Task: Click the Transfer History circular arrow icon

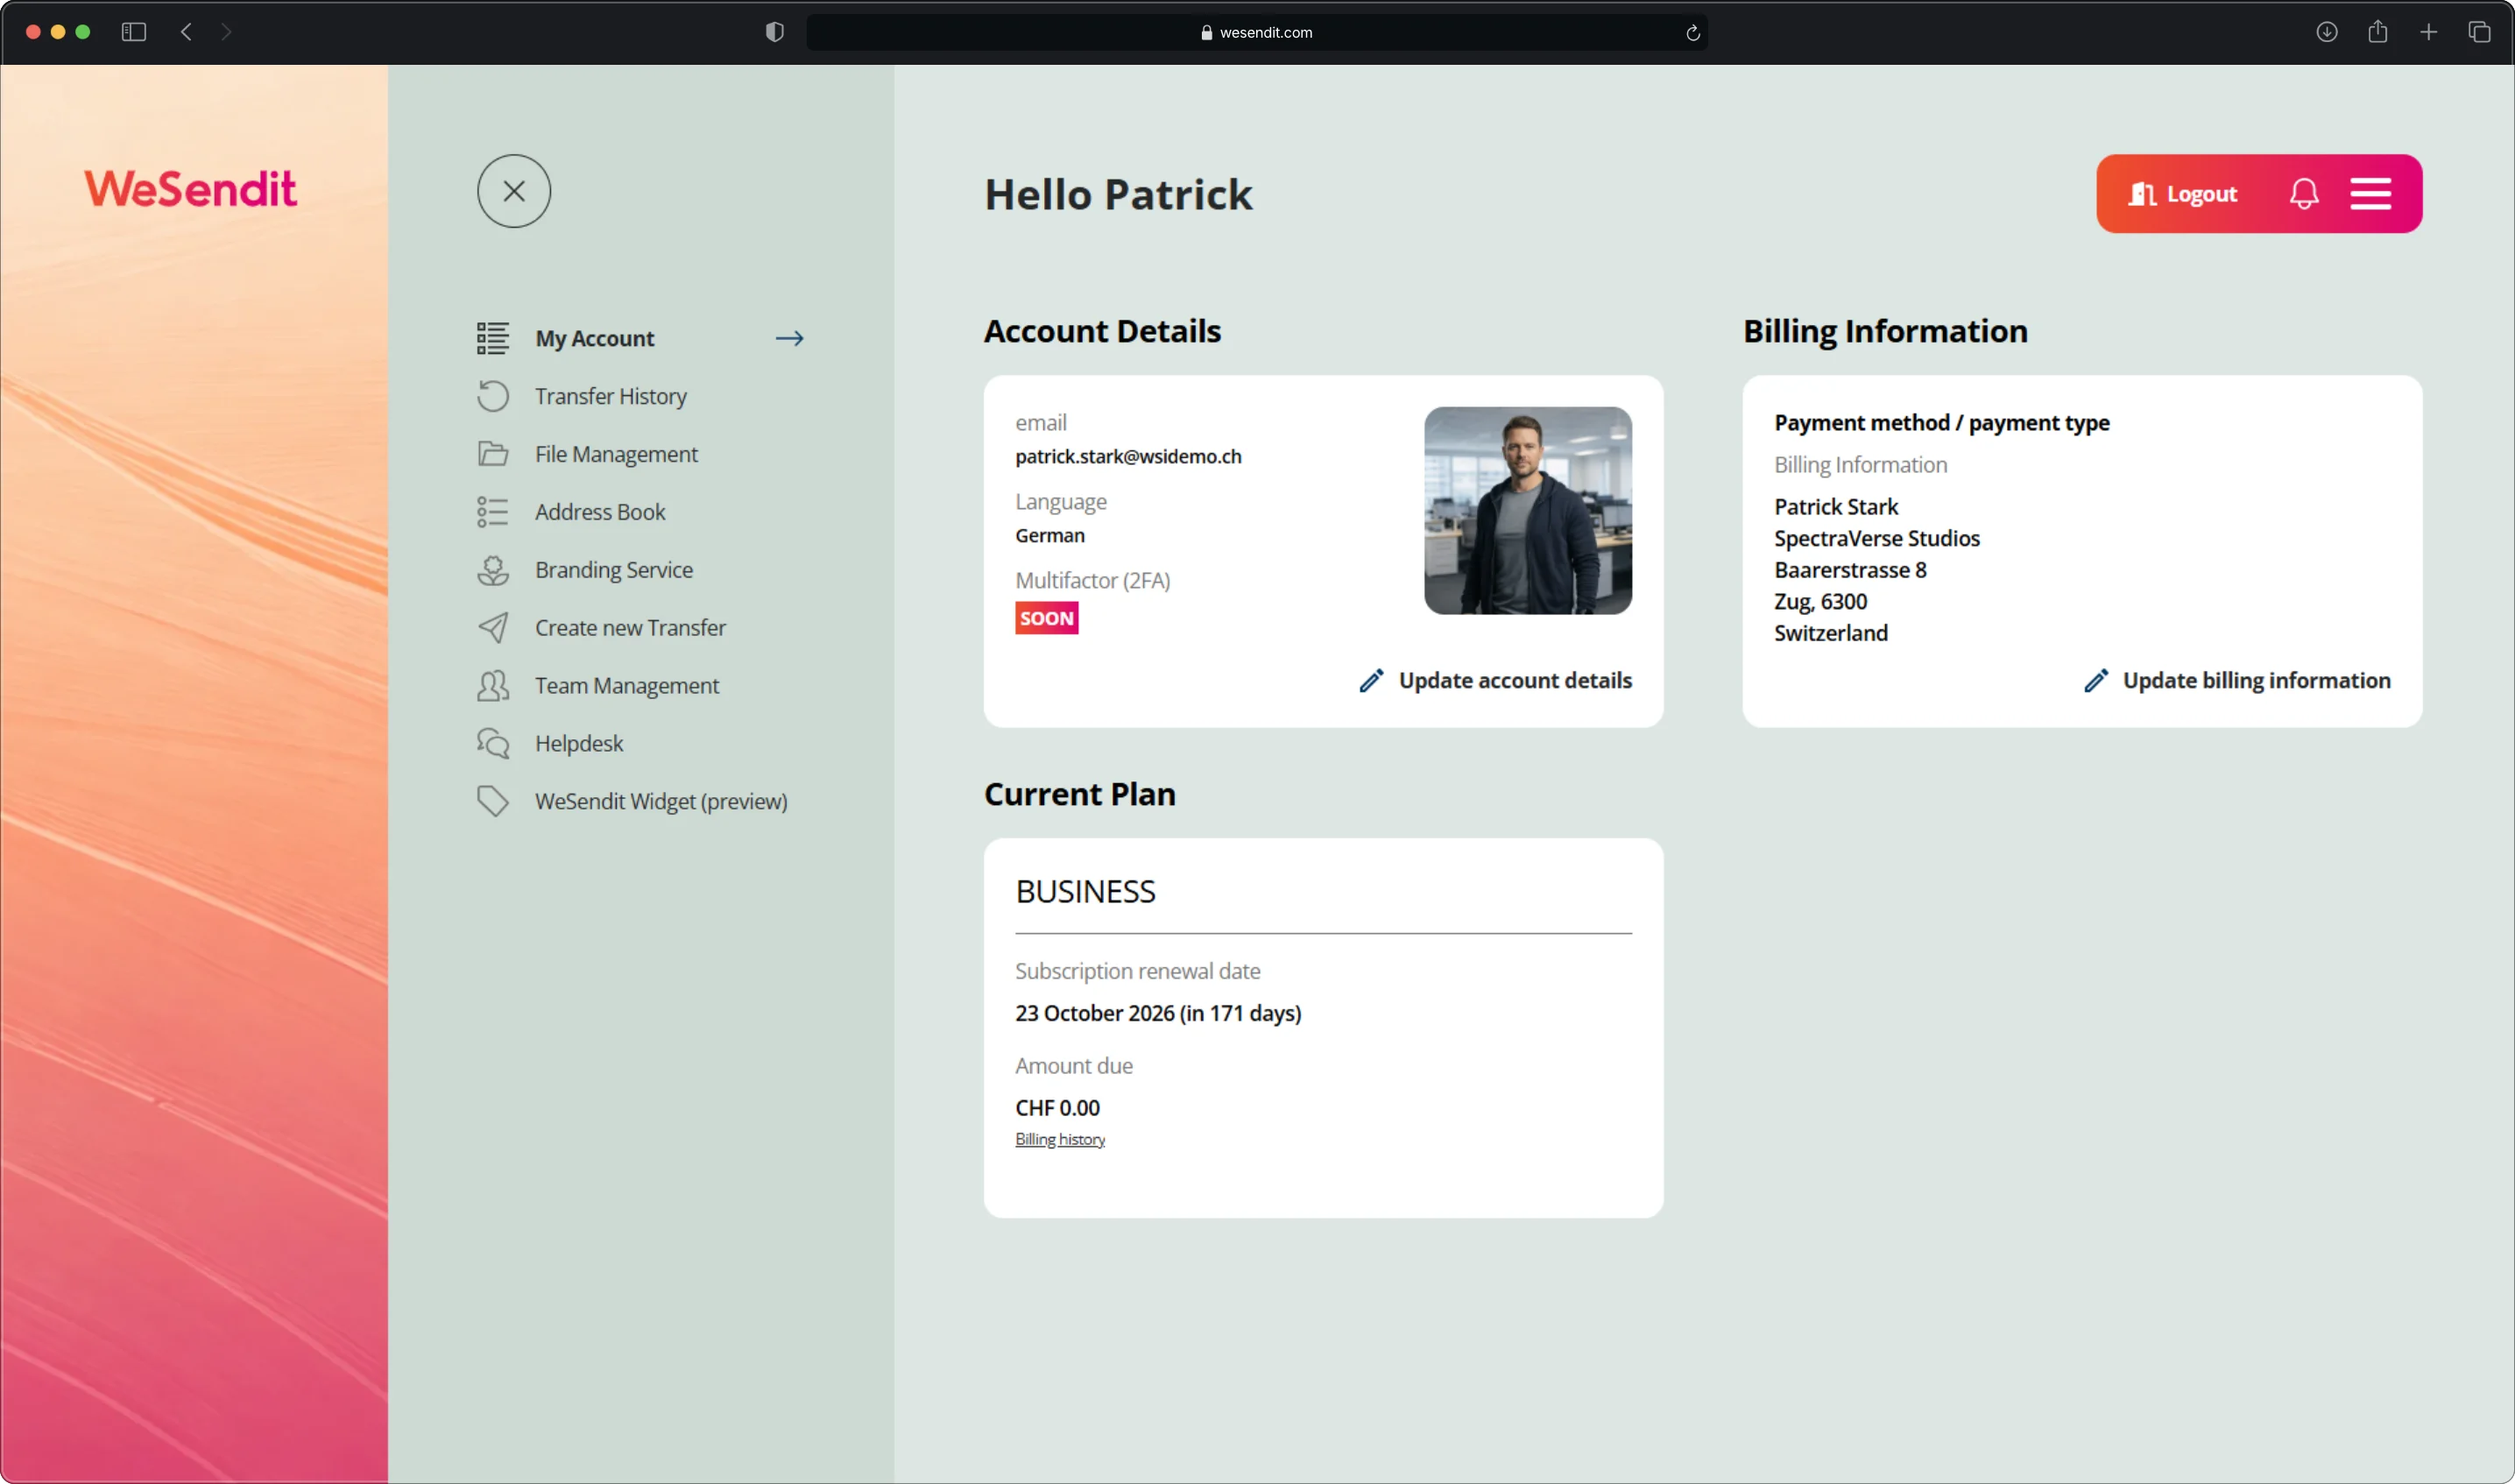Action: [x=492, y=396]
